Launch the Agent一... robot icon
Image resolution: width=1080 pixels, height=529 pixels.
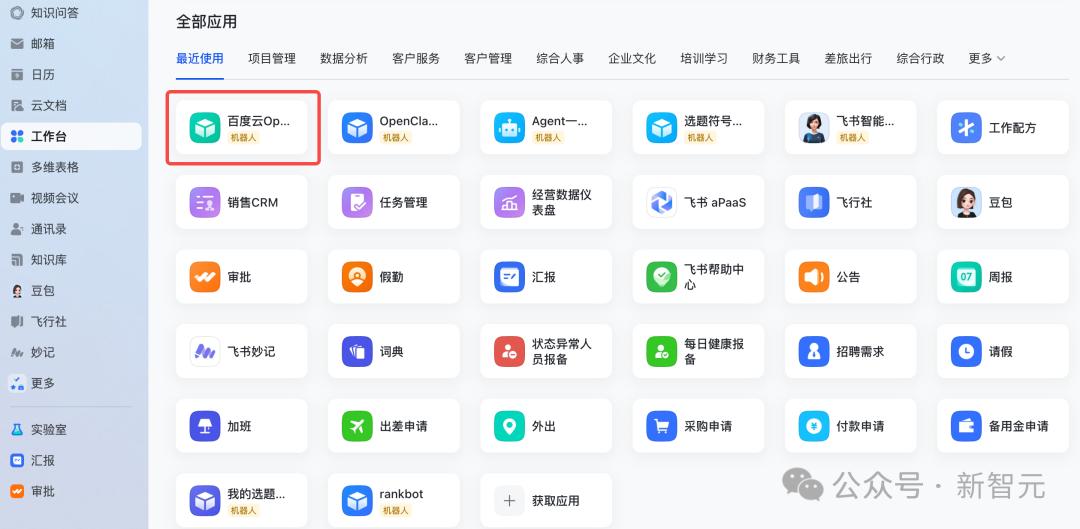click(x=509, y=128)
